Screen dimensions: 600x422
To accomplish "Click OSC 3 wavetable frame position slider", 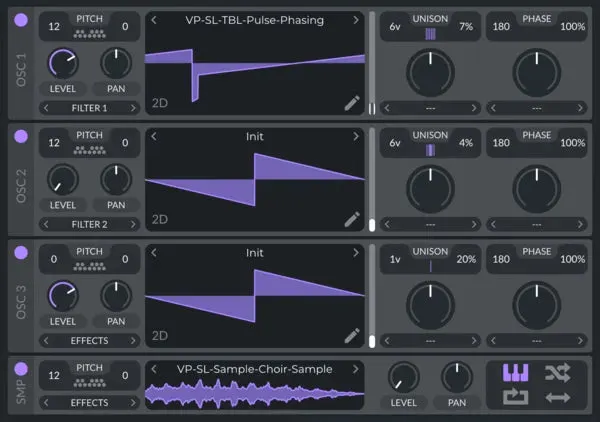I will coord(372,296).
